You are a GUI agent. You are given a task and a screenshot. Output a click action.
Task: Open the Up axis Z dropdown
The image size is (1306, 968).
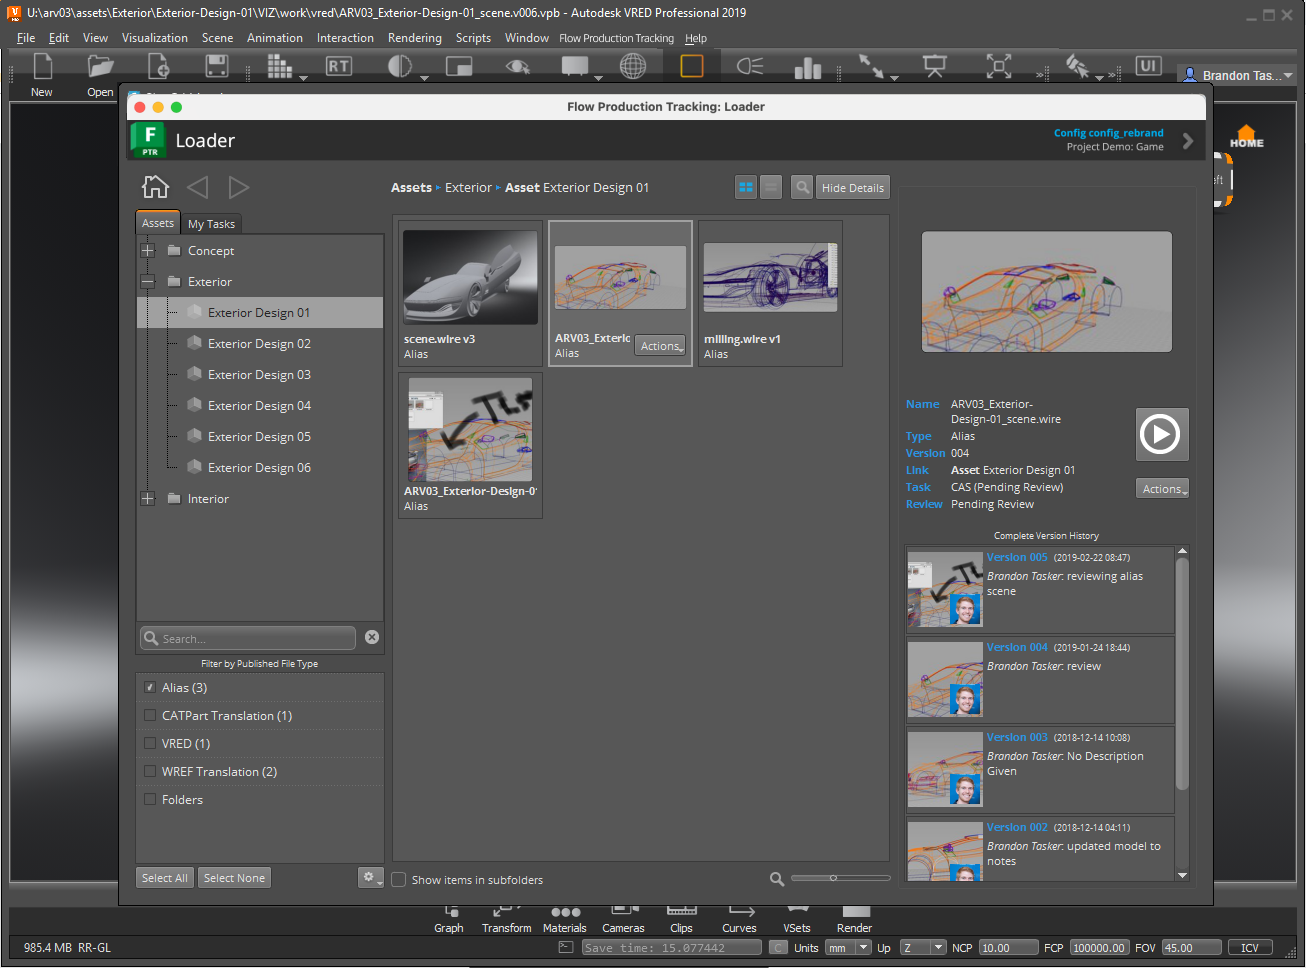pos(923,947)
